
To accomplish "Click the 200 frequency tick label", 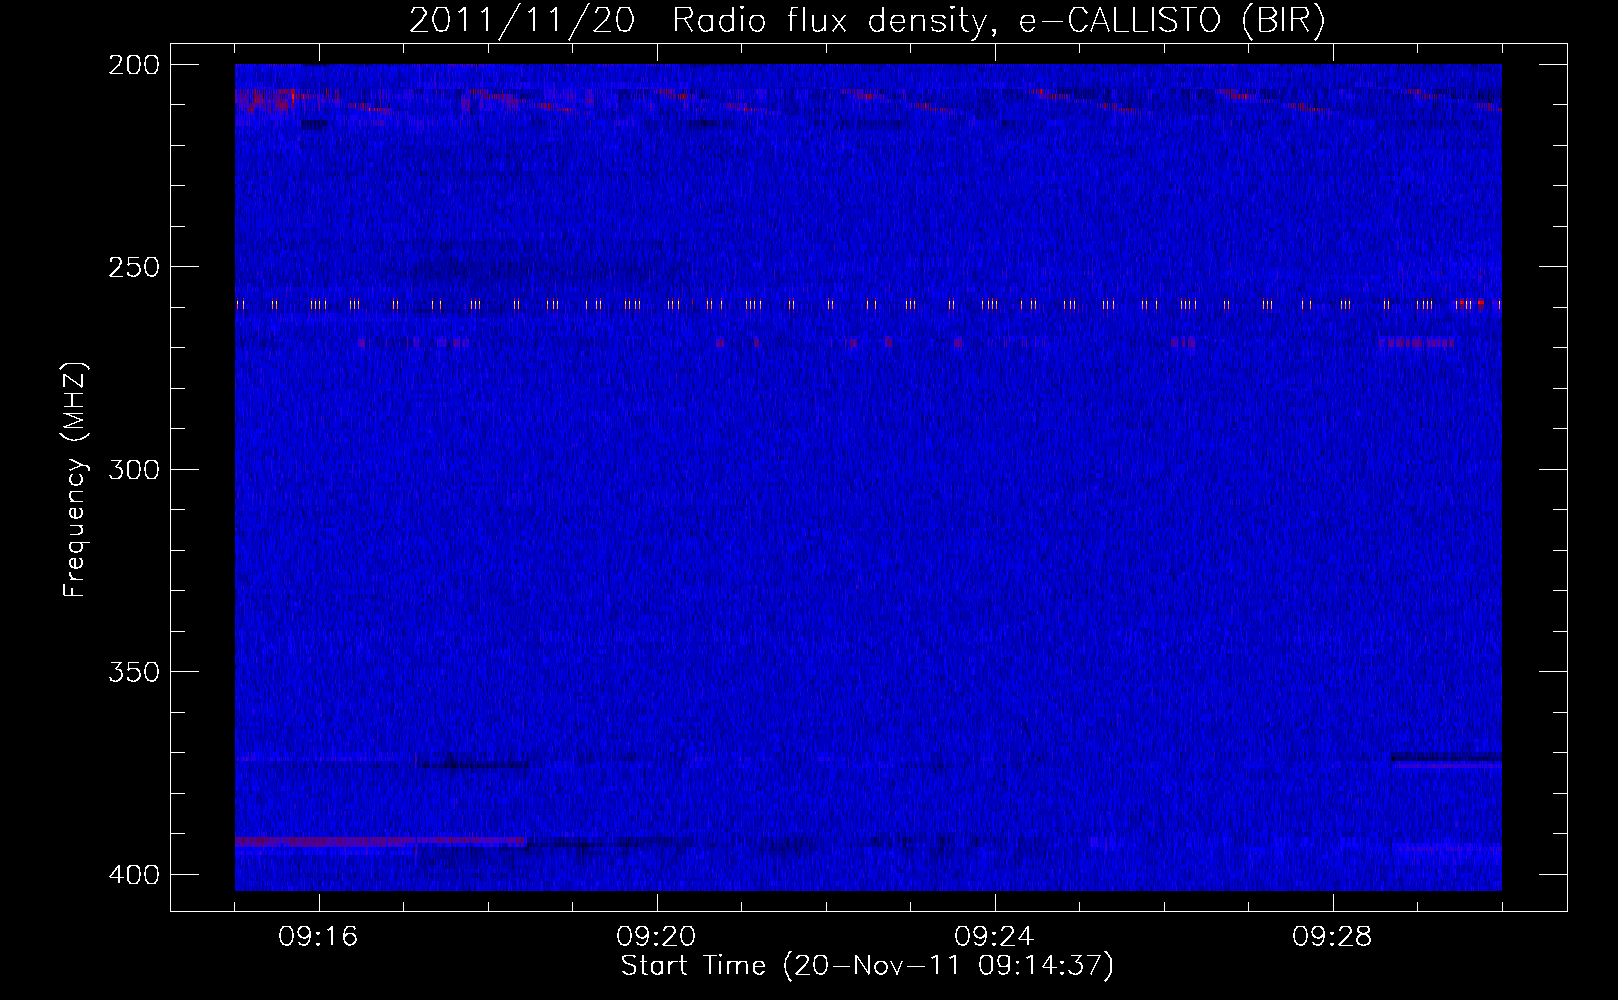I will [x=133, y=65].
